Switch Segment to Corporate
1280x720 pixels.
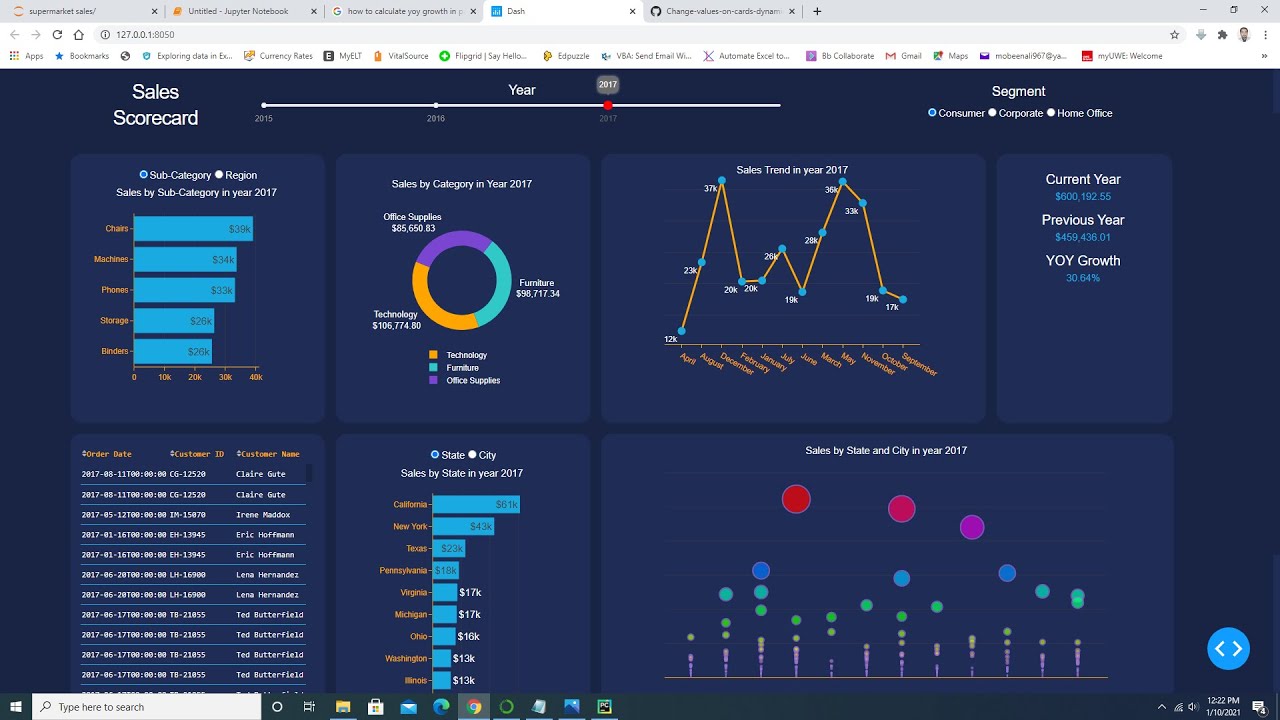click(991, 113)
